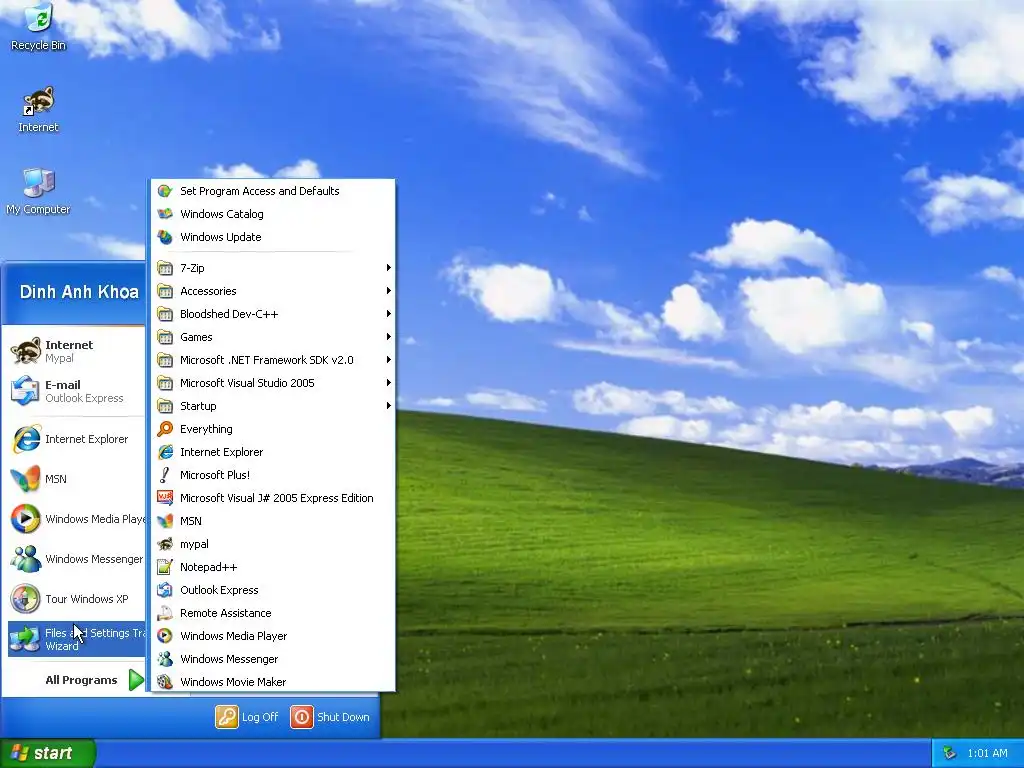Click Windows Media Player icon in programs list
This screenshot has width=1024, height=768.
[x=165, y=635]
